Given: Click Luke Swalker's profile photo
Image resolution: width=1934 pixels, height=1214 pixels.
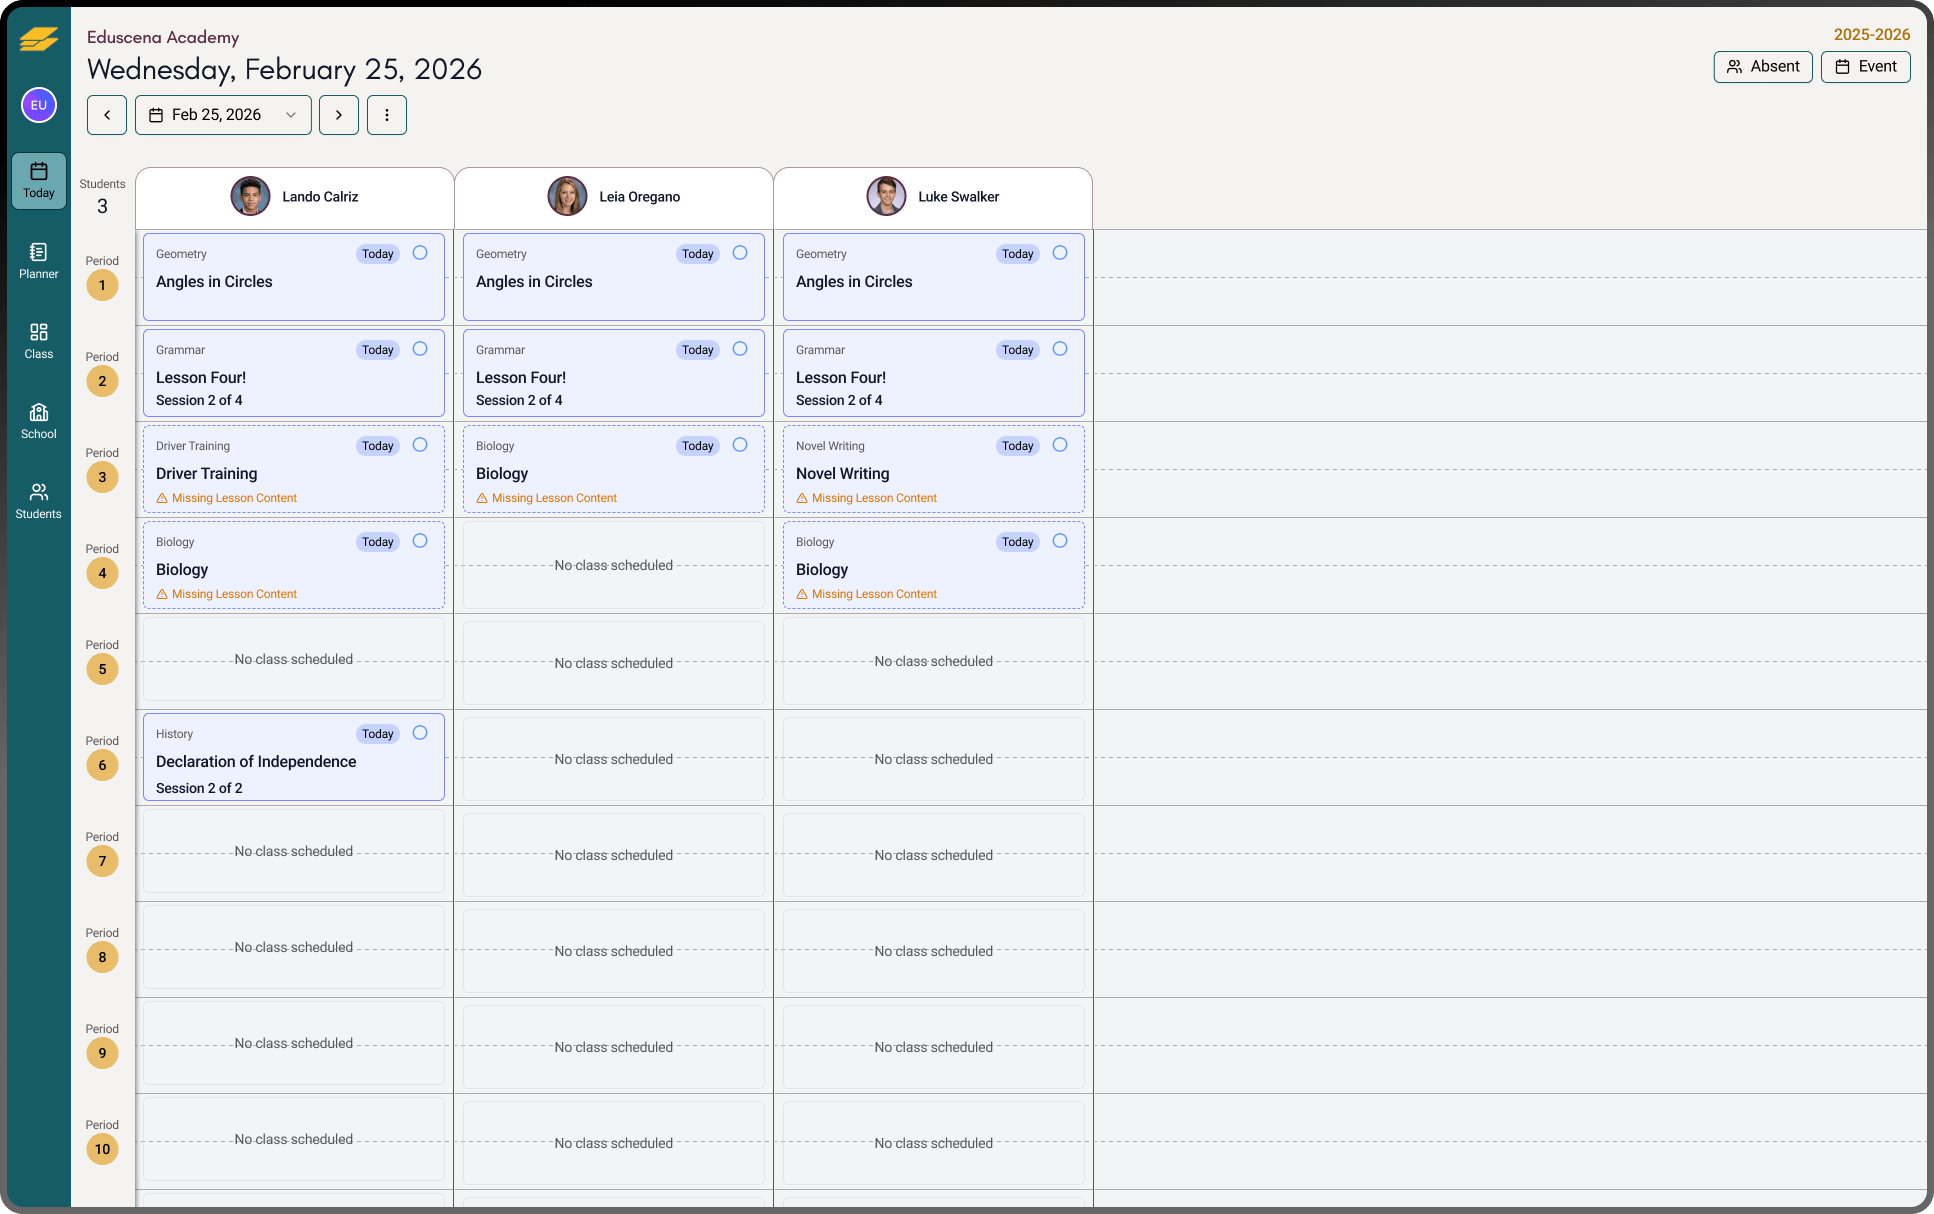Looking at the screenshot, I should (886, 197).
